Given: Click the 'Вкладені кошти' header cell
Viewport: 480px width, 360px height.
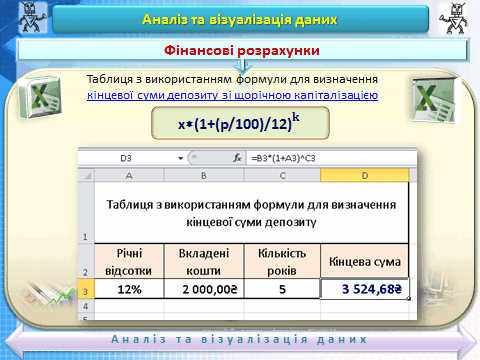Looking at the screenshot, I should pos(204,261).
